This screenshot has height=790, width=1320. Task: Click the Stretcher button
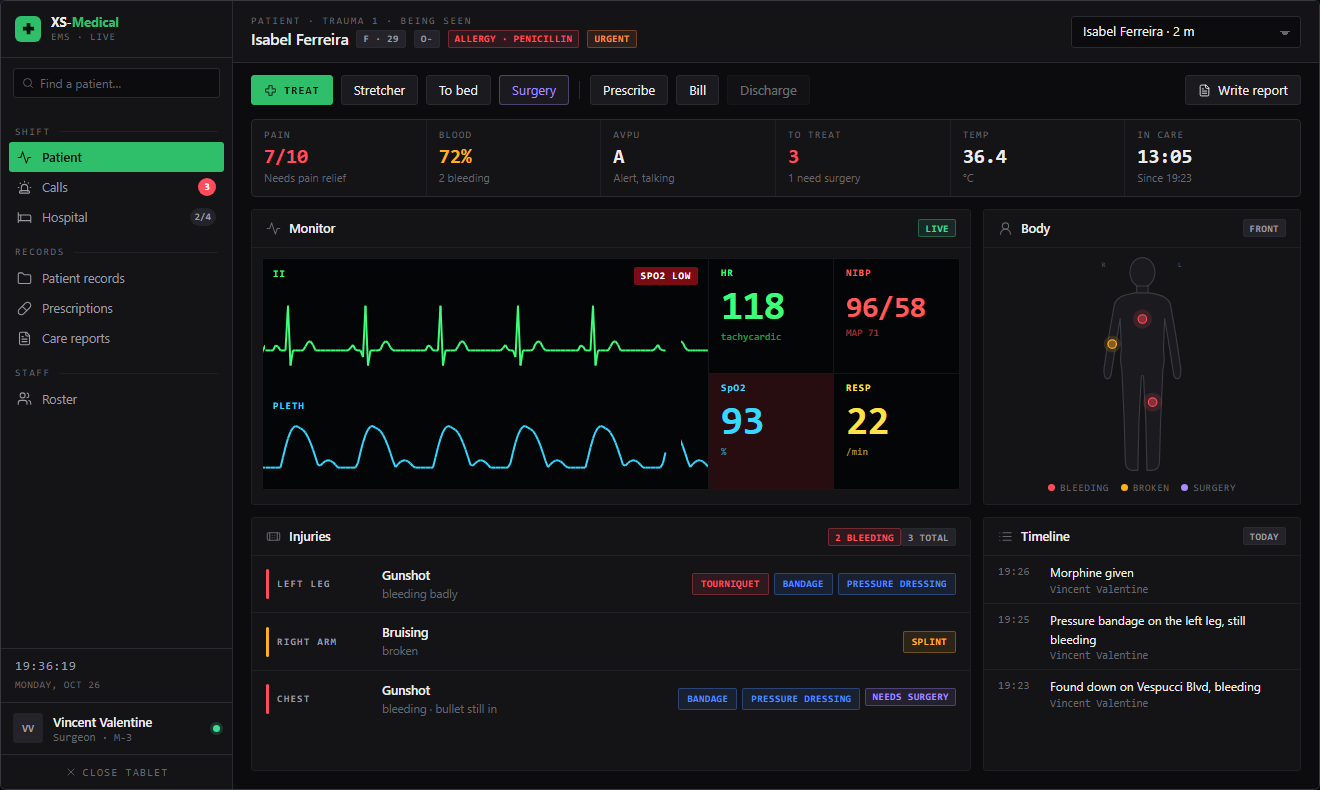379,90
